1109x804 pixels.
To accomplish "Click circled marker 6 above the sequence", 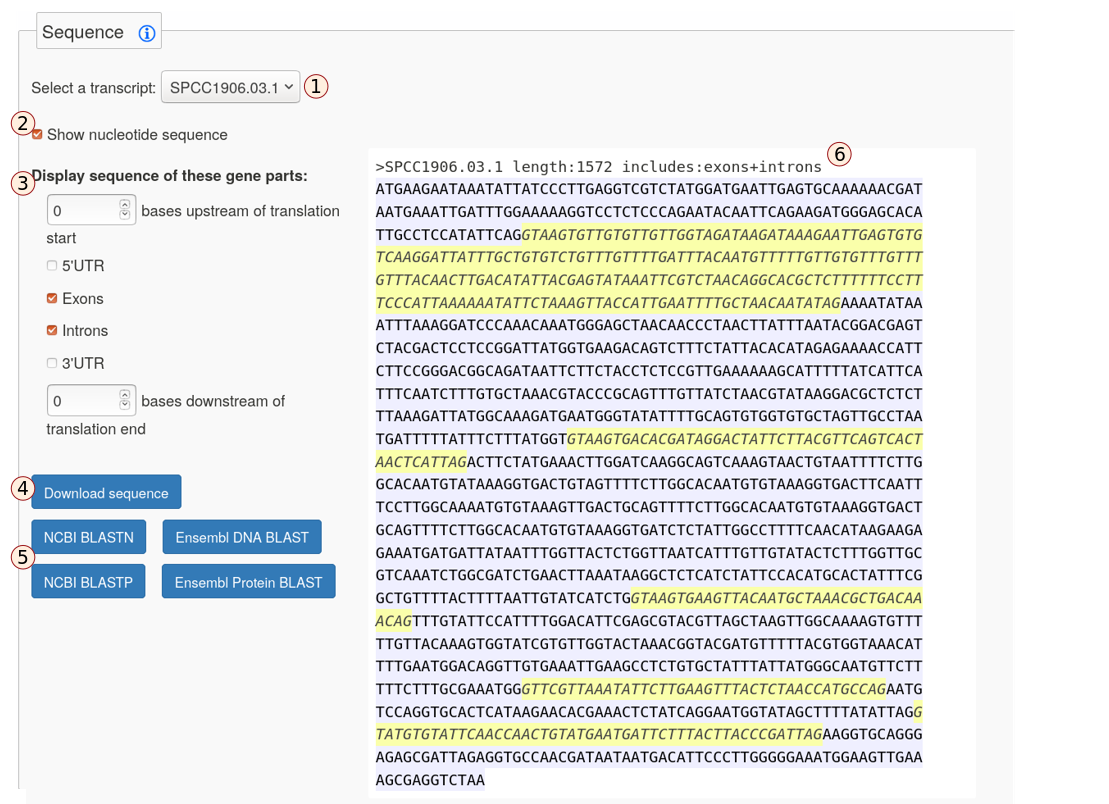I will 839,154.
